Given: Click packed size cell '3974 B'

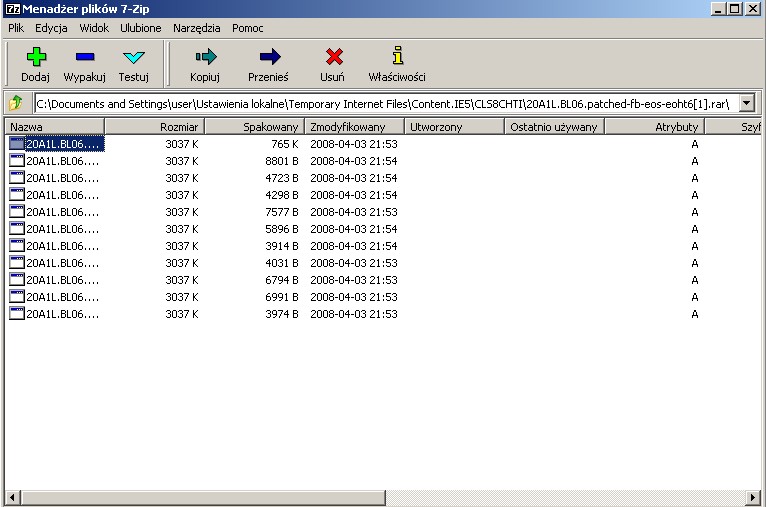Looking at the screenshot, I should (x=282, y=314).
